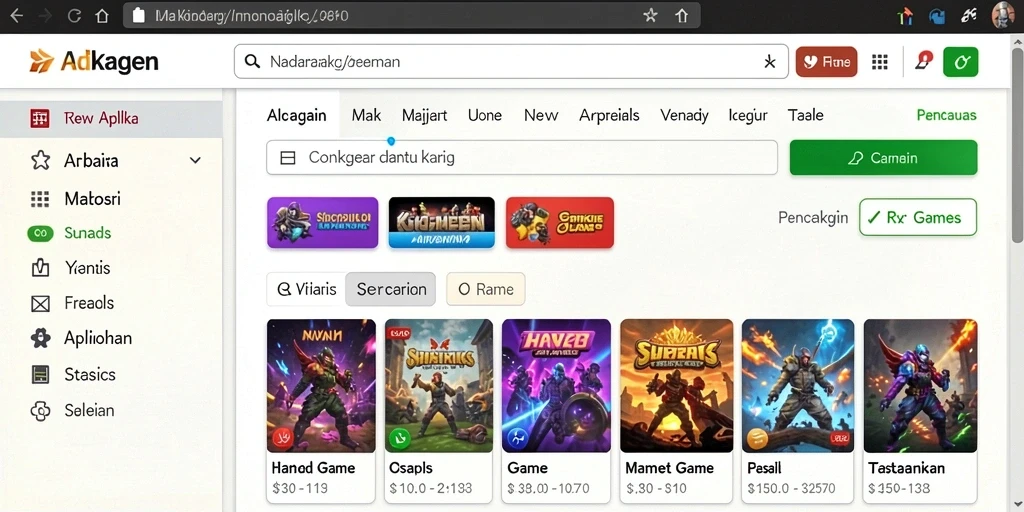The height and width of the screenshot is (512, 1024).
Task: Open the Hanod Game card image
Action: [321, 386]
